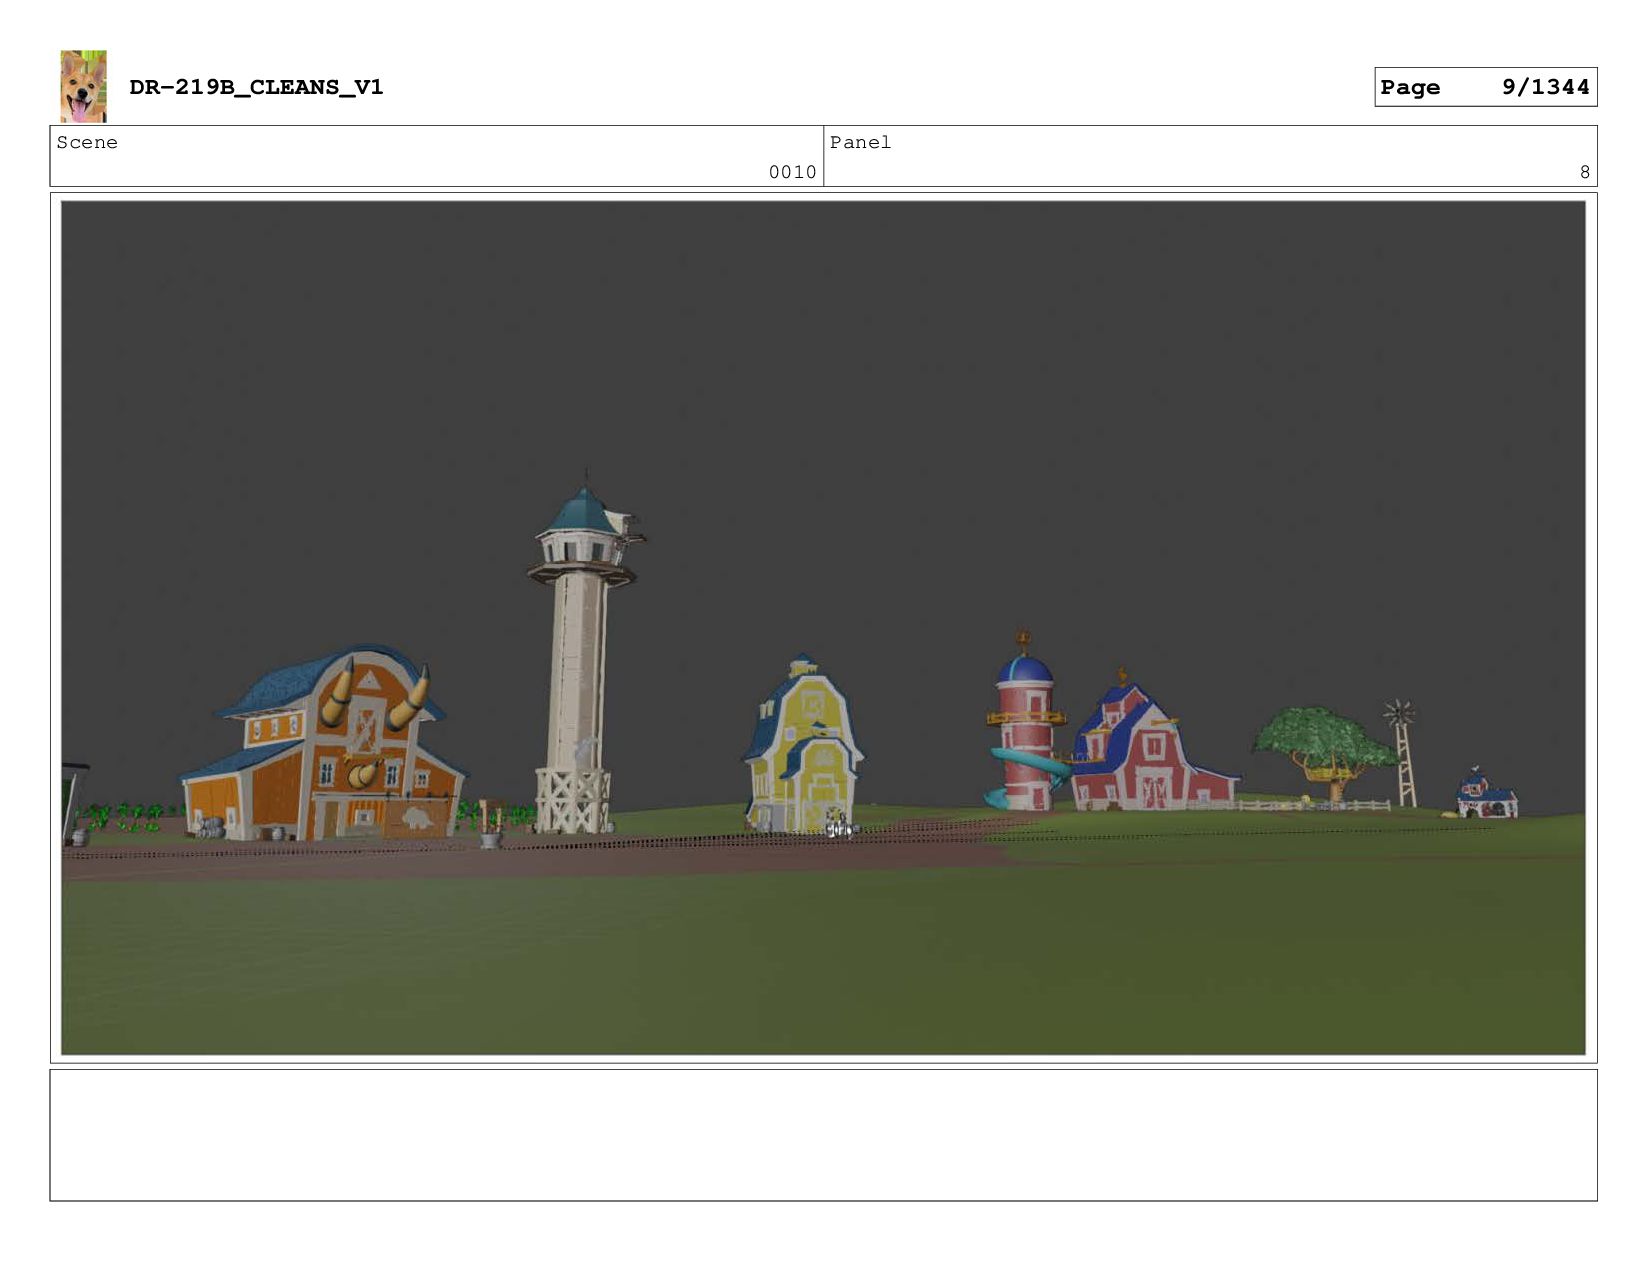Select scene number 0010
The height and width of the screenshot is (1276, 1648).
tap(792, 172)
